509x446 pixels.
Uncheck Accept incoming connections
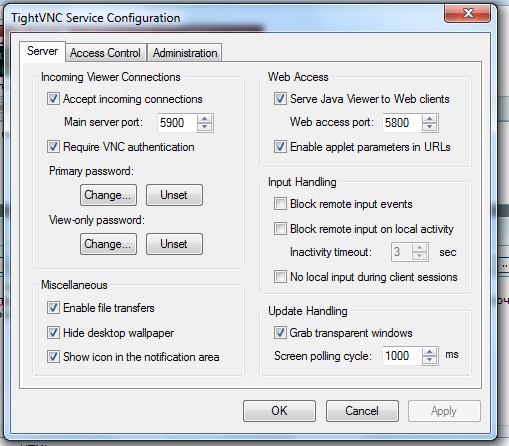[x=53, y=99]
